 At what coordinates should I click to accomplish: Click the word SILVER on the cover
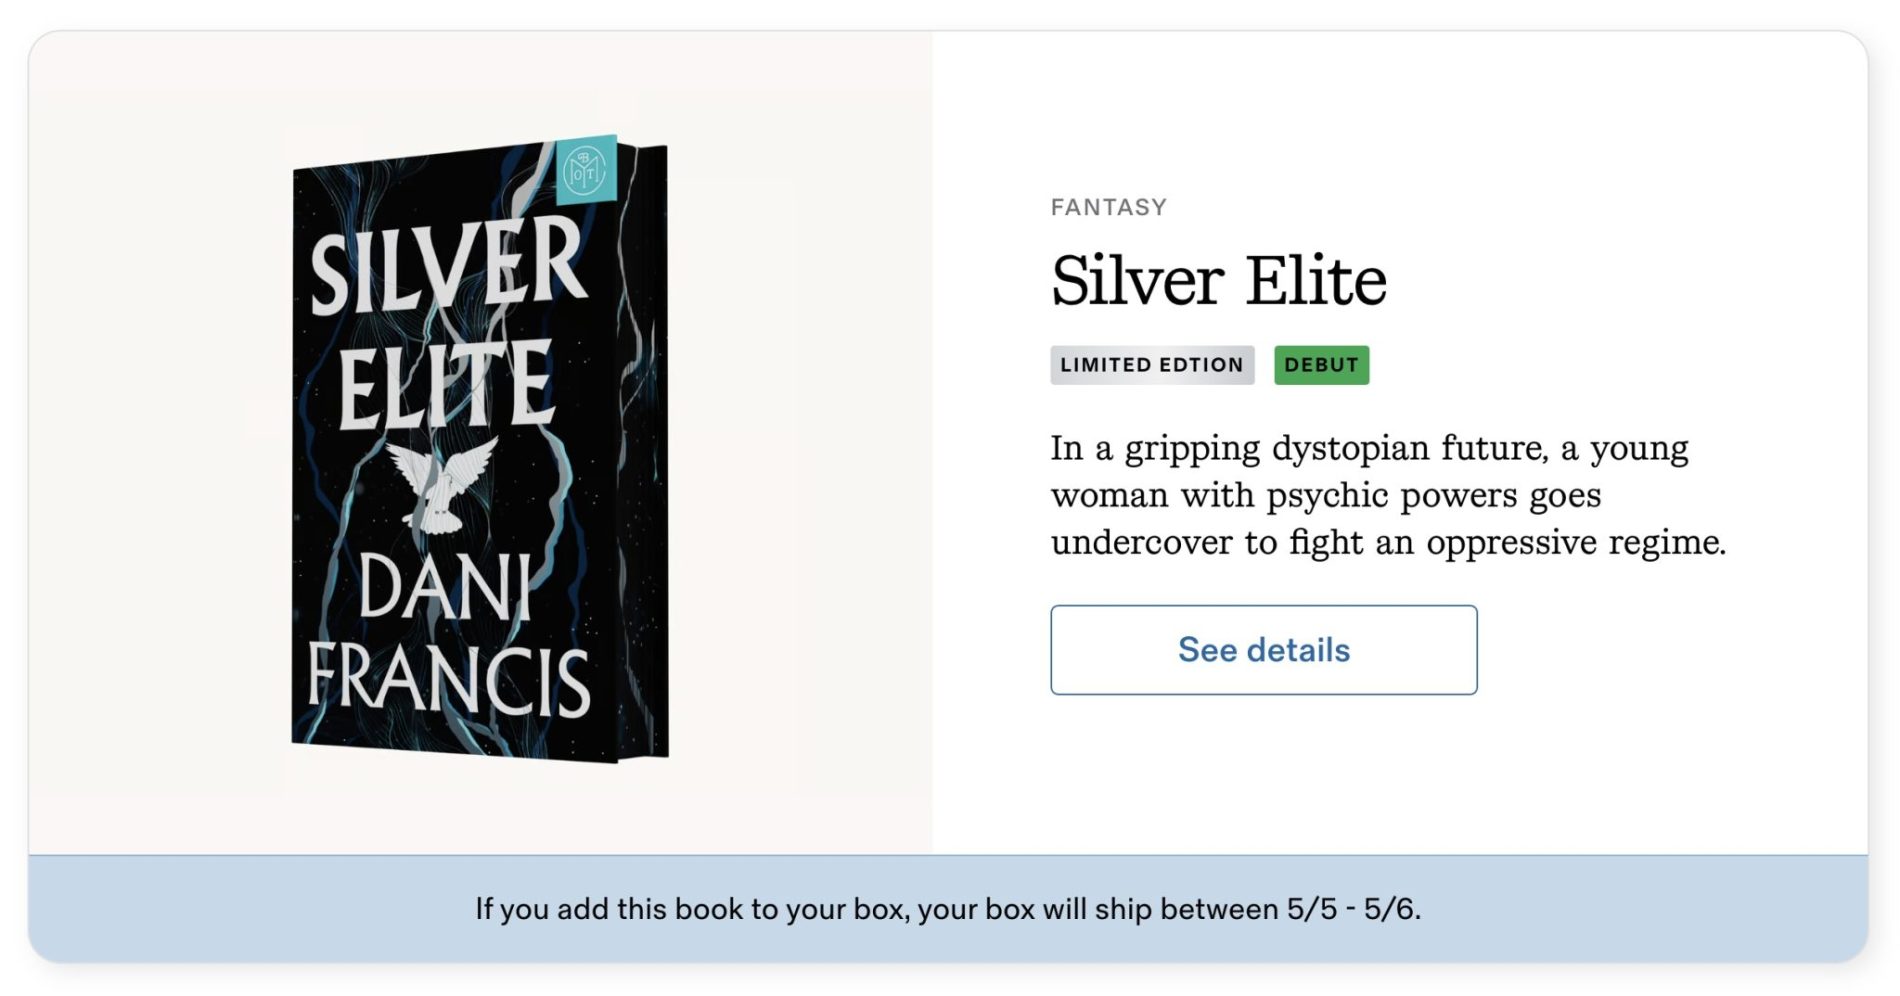tap(447, 265)
